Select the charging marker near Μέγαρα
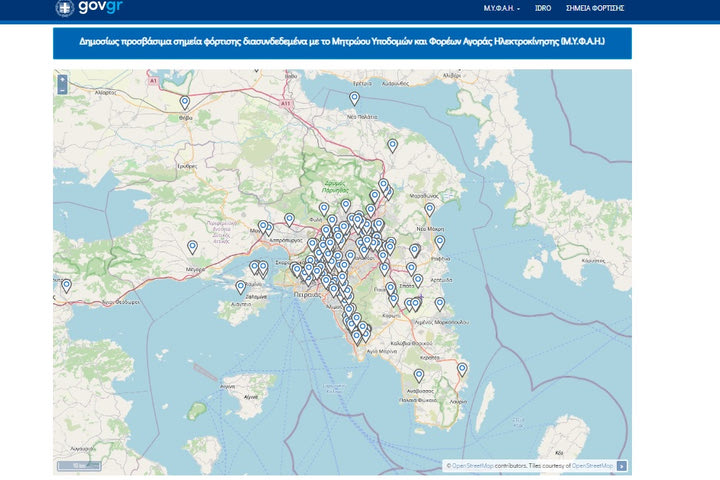 click(x=192, y=248)
